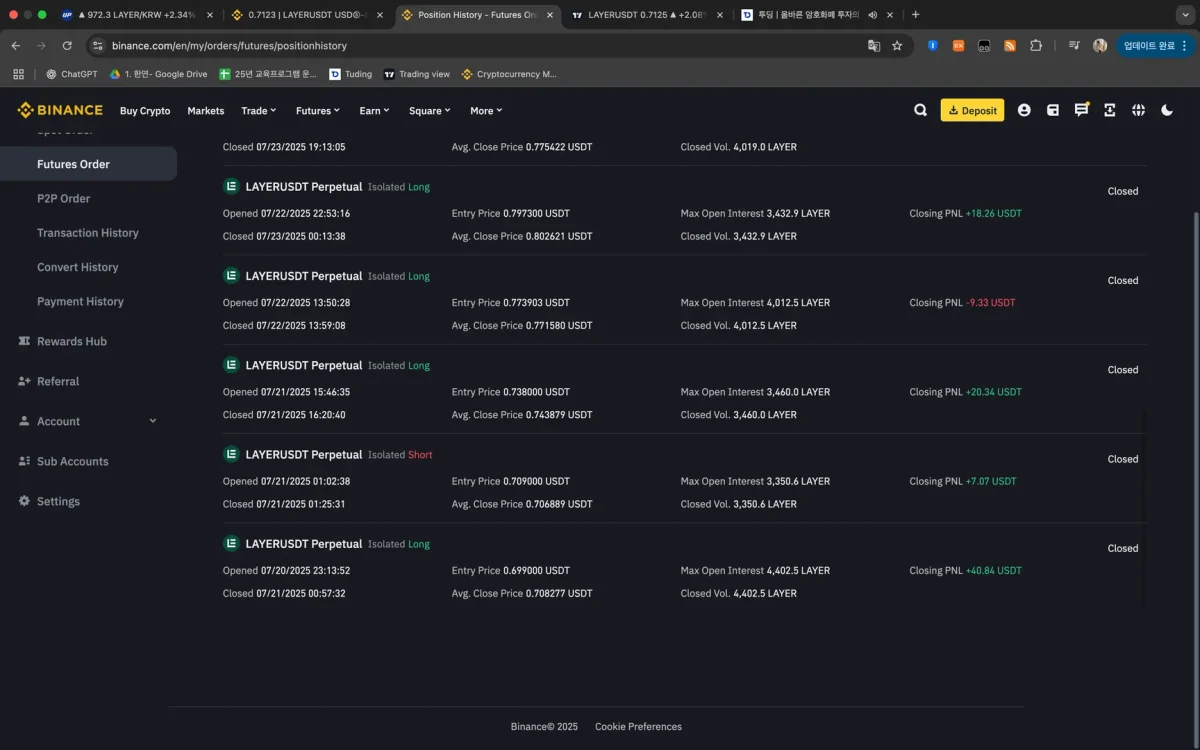The height and width of the screenshot is (750, 1200).
Task: Click the blue Chrome update button
Action: pyautogui.click(x=1155, y=45)
